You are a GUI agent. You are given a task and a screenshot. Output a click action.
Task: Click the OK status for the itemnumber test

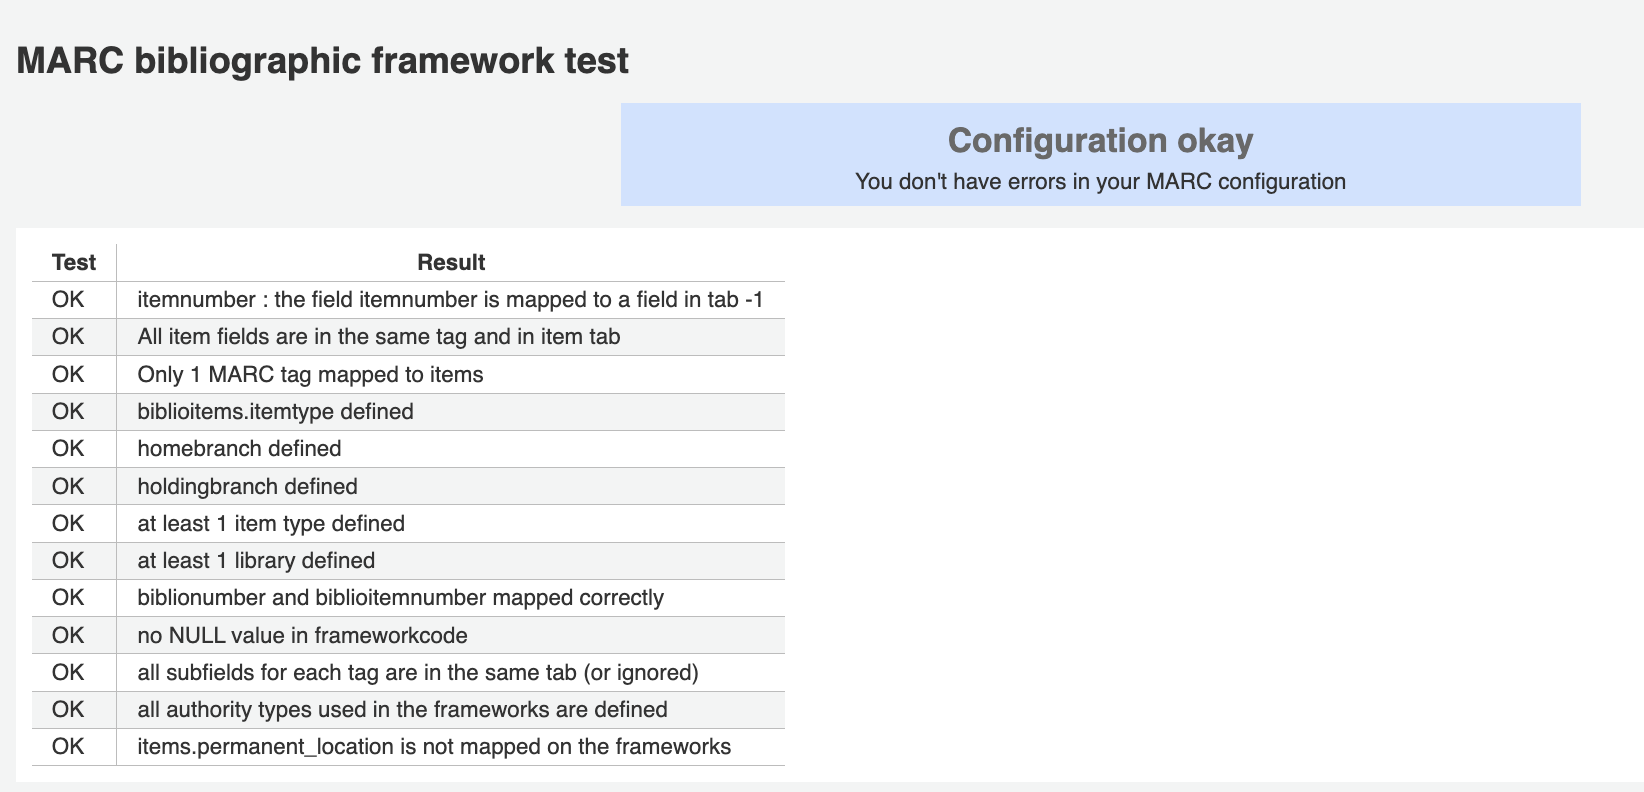click(68, 300)
